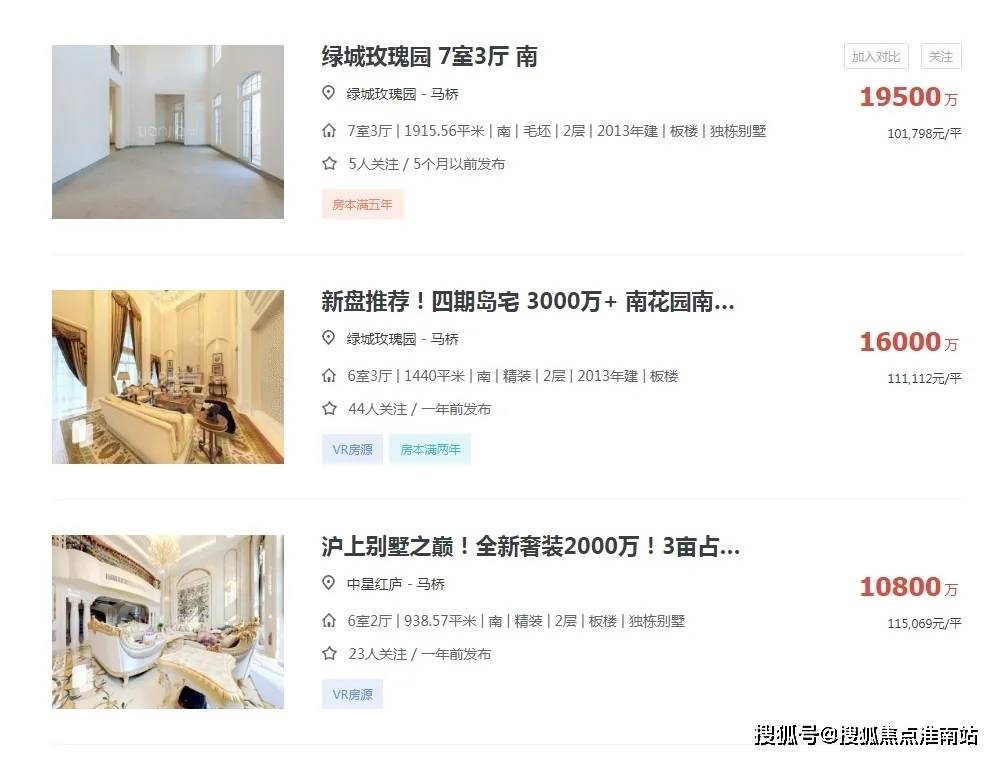The image size is (1001, 757).
Task: Click star icon next to 44人关注
Action: point(329,408)
